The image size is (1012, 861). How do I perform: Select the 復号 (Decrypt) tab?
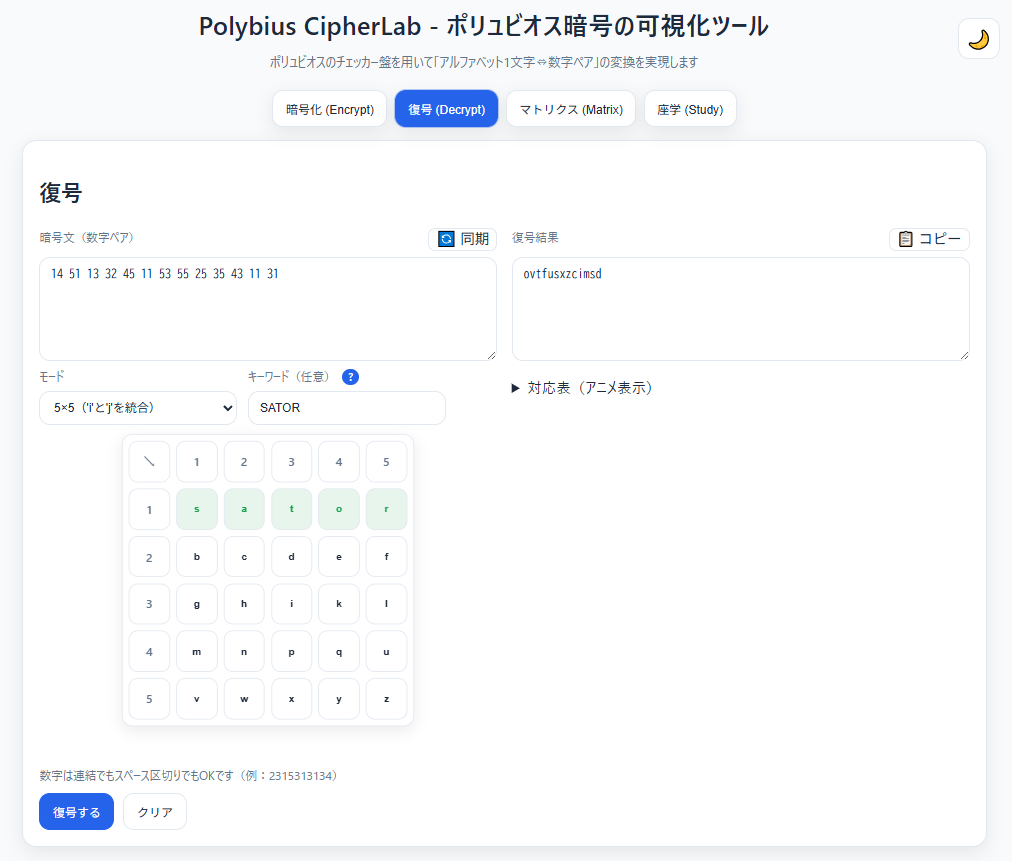click(x=446, y=109)
